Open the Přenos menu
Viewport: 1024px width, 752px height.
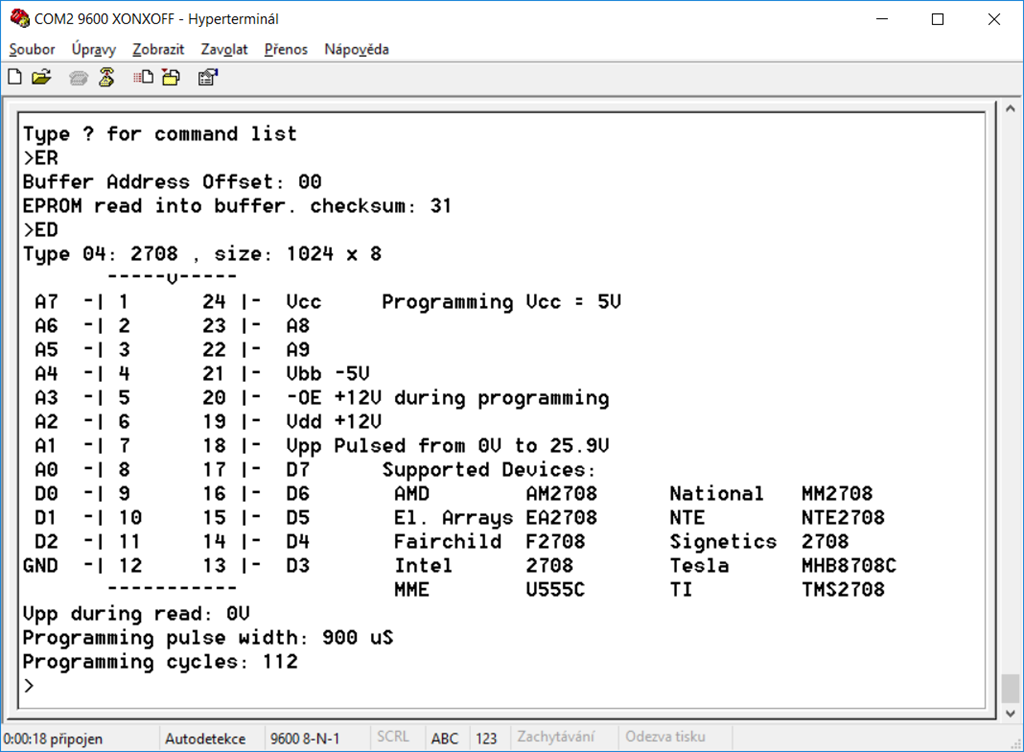[286, 49]
